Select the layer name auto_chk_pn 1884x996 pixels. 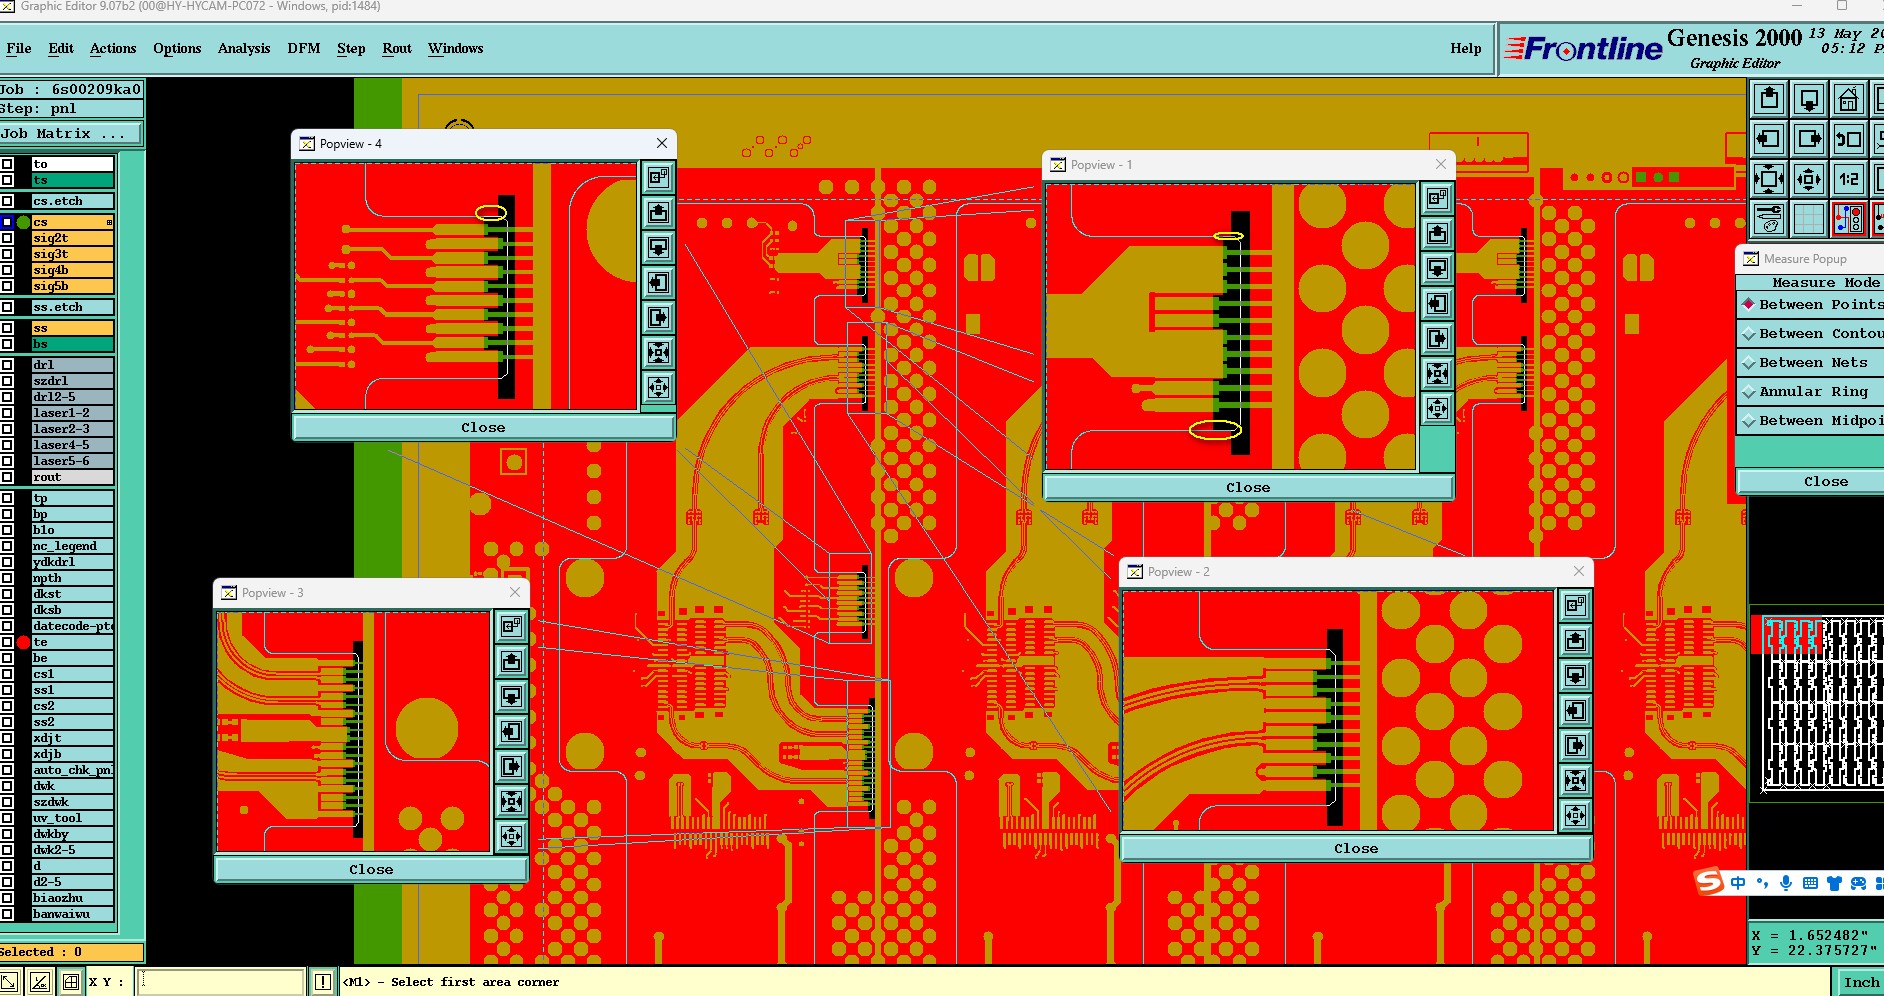(x=72, y=770)
